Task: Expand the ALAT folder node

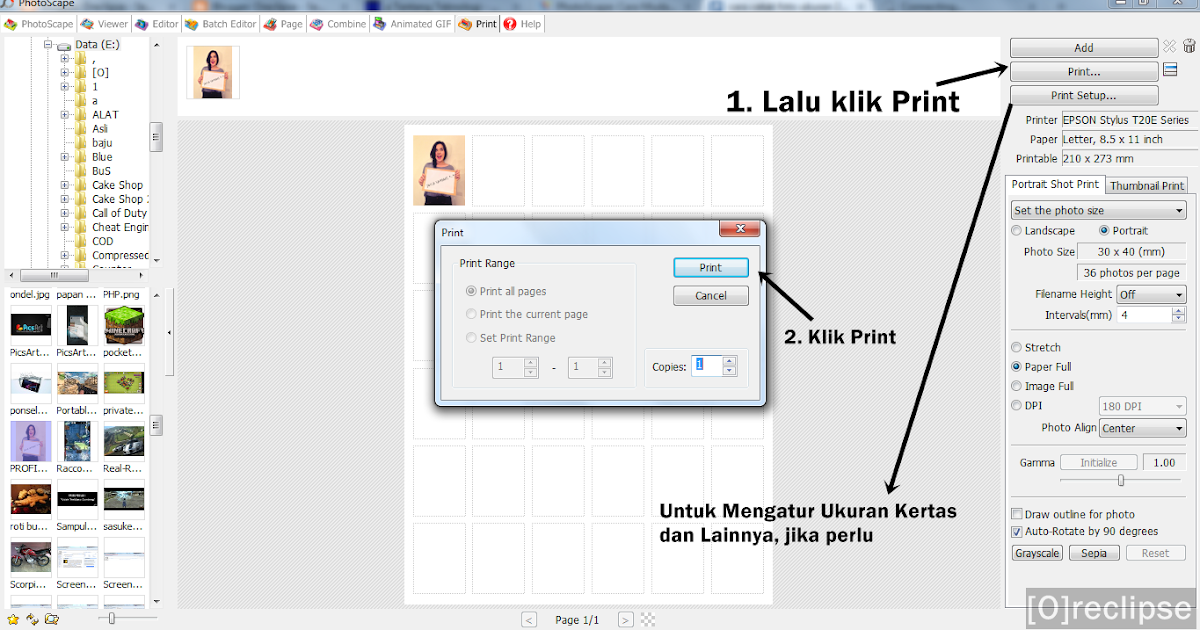Action: (x=65, y=115)
